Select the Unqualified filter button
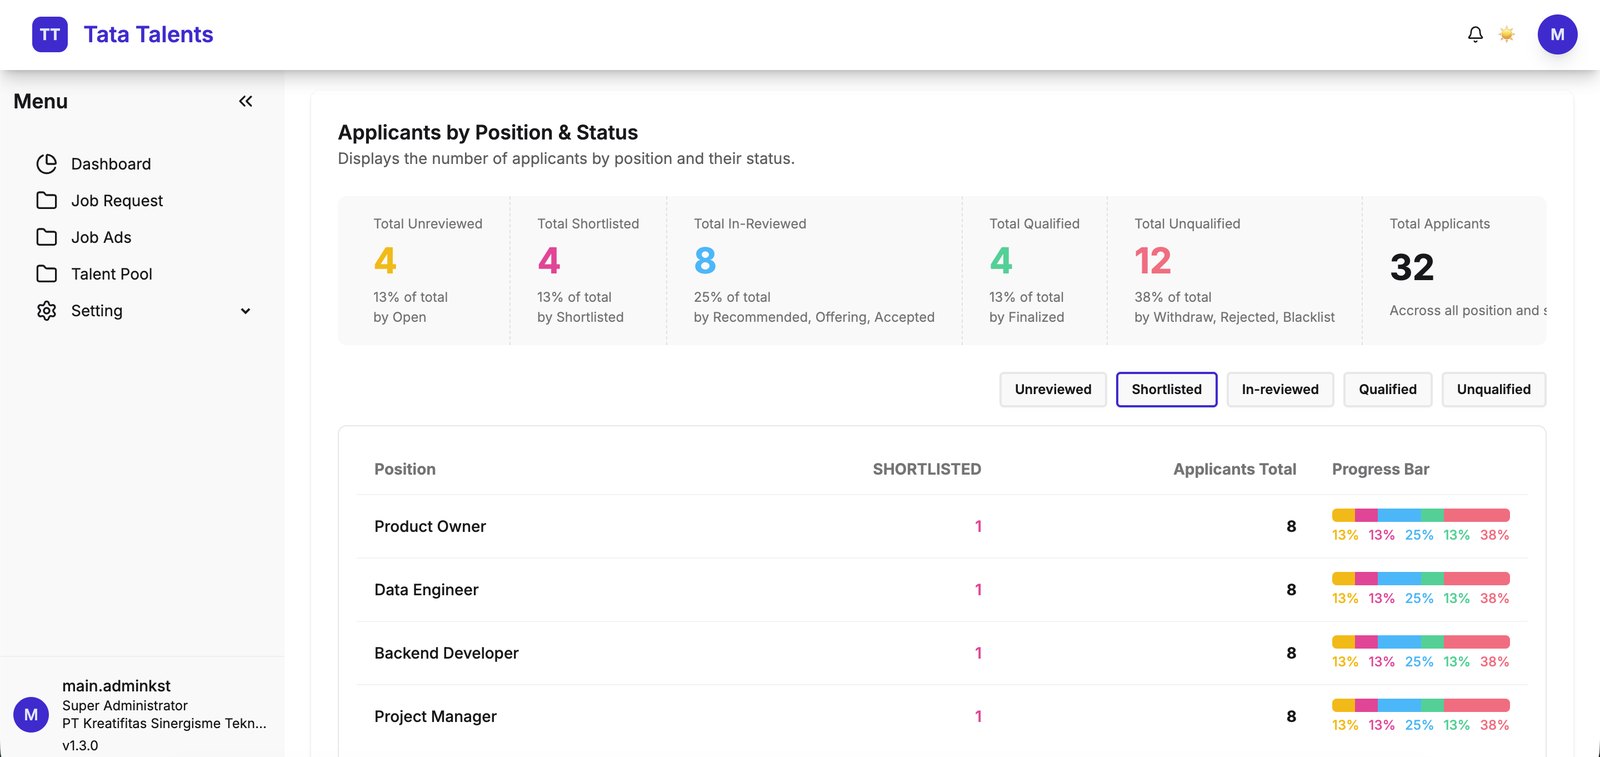Screen dimensions: 1600x757 point(1494,389)
